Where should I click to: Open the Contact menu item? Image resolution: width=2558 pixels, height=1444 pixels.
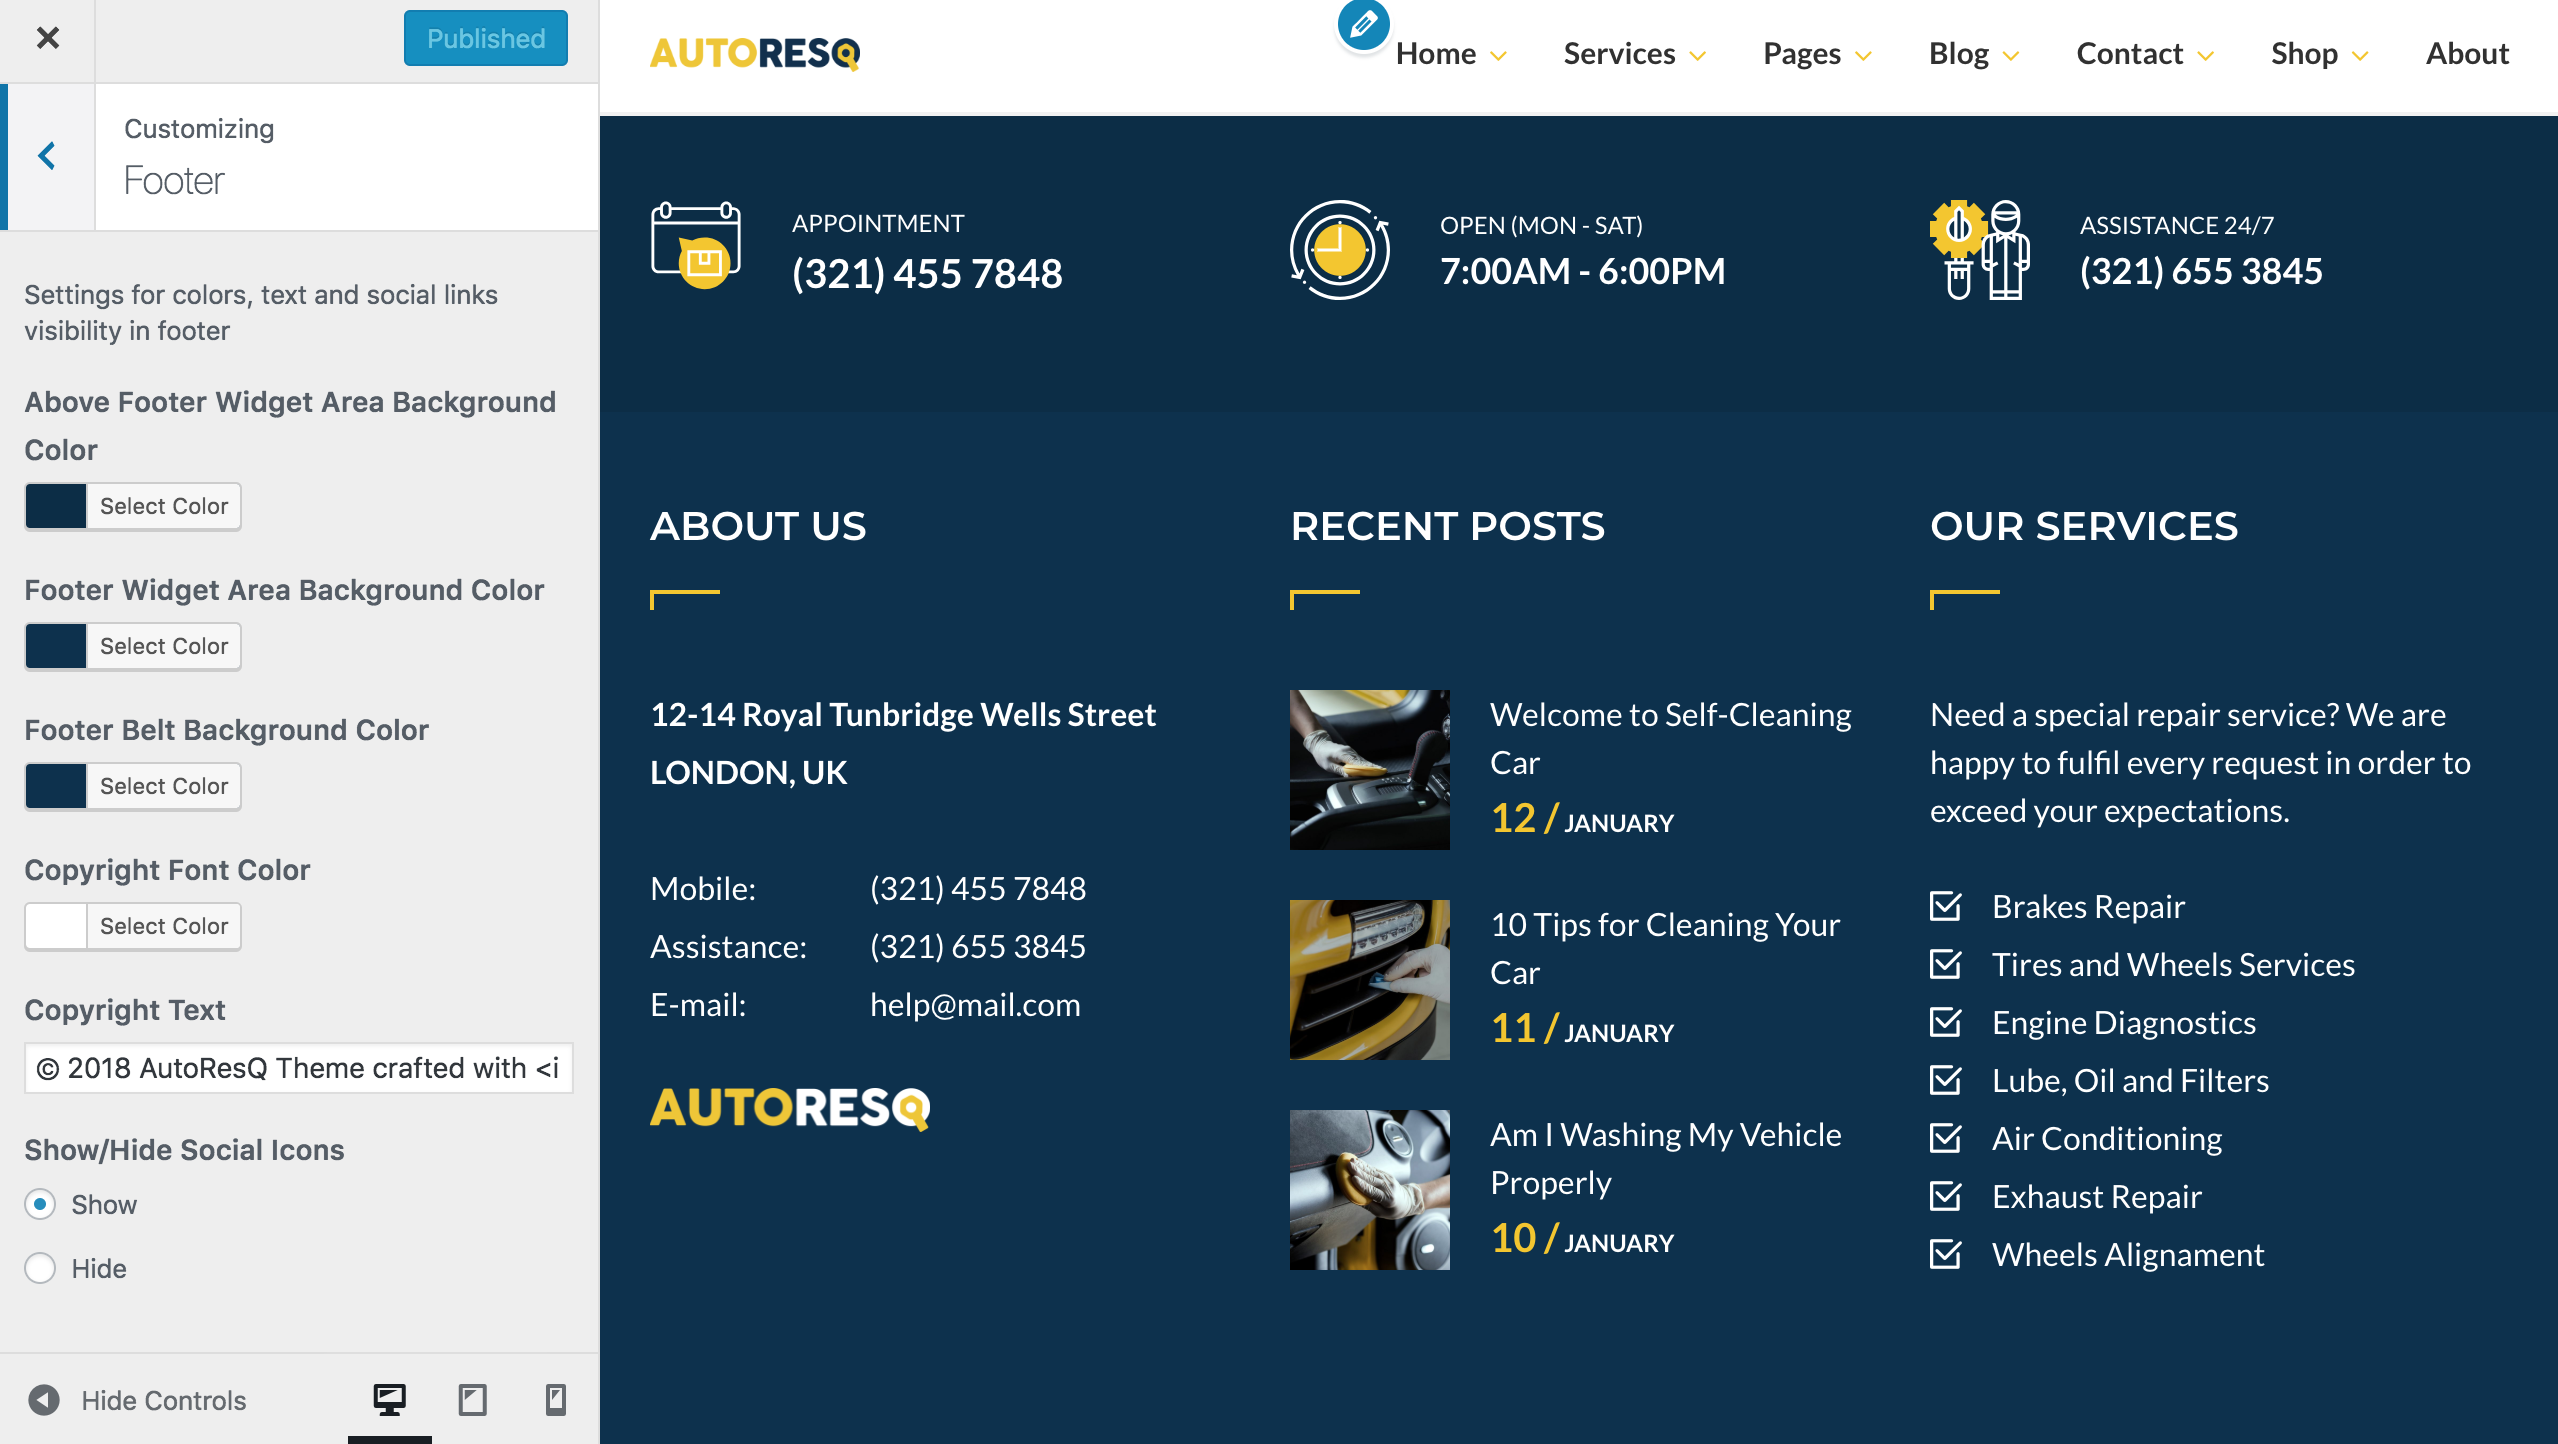pos(2130,54)
